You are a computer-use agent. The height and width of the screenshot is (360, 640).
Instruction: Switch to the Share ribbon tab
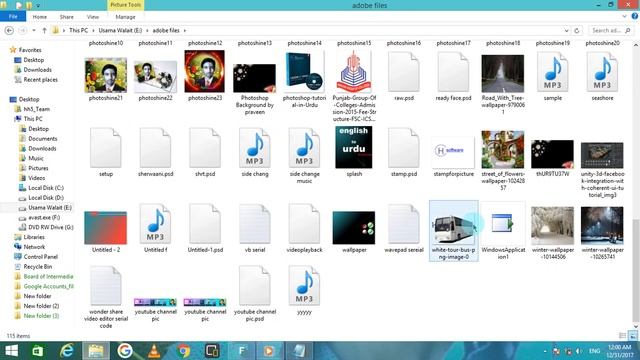pyautogui.click(x=67, y=17)
